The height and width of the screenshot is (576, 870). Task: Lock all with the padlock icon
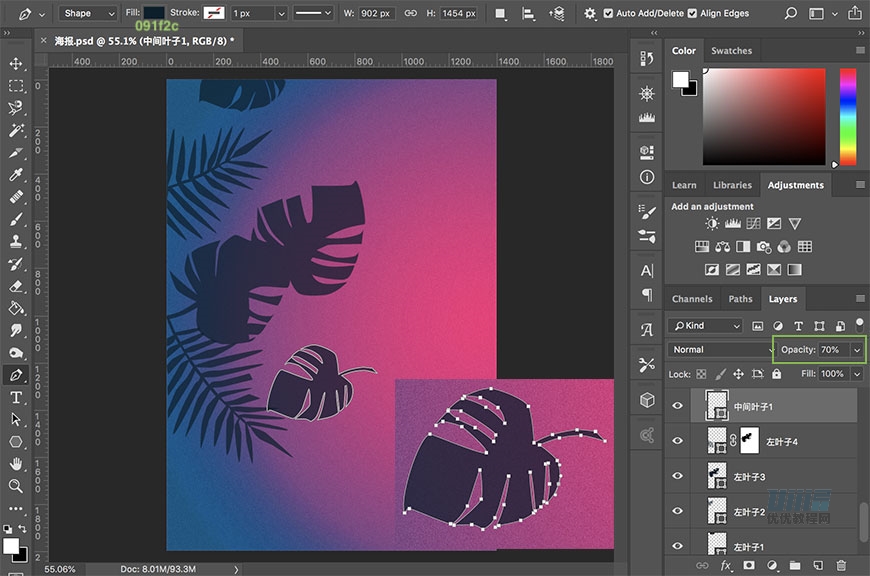click(x=776, y=374)
